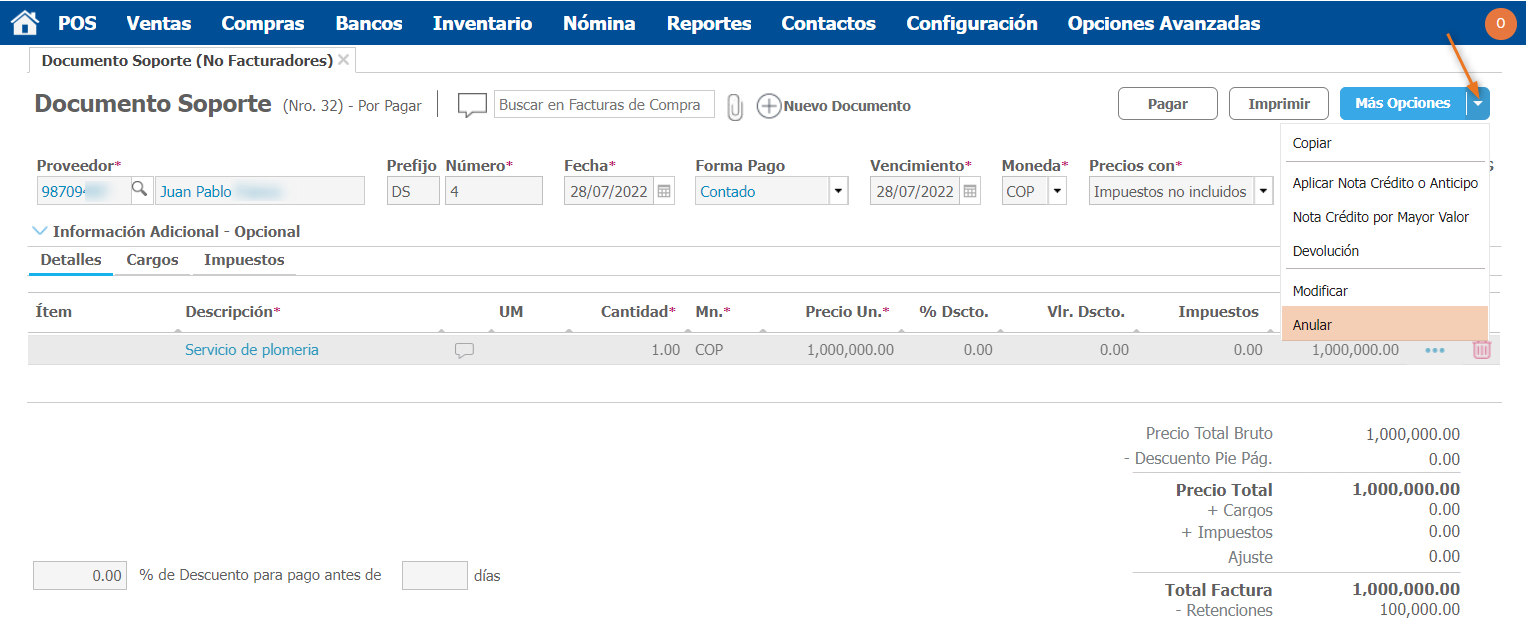Switch to the Impuestos tab
The width and height of the screenshot is (1526, 633).
tap(244, 260)
